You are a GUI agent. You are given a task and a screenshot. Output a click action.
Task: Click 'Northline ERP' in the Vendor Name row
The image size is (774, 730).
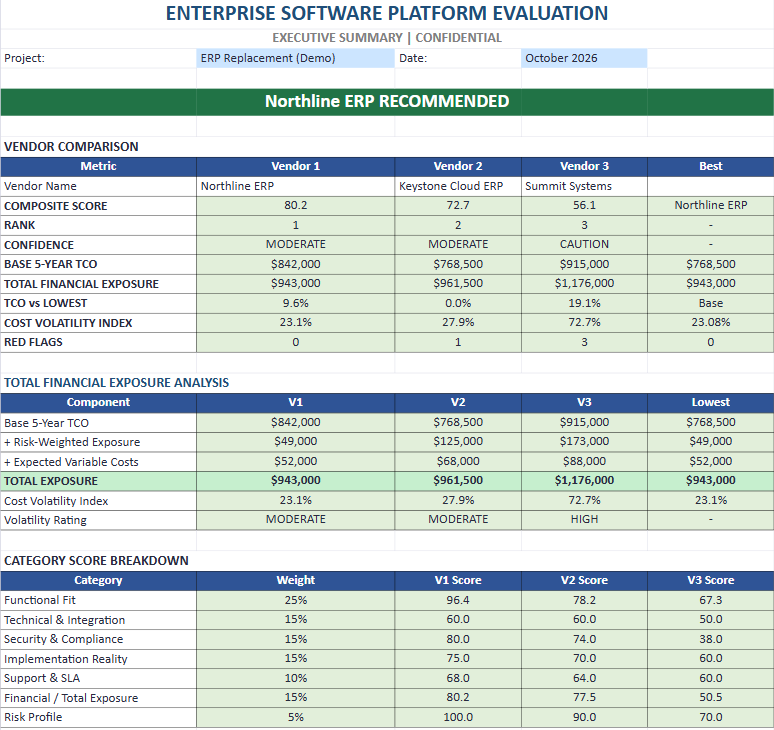[x=295, y=186]
